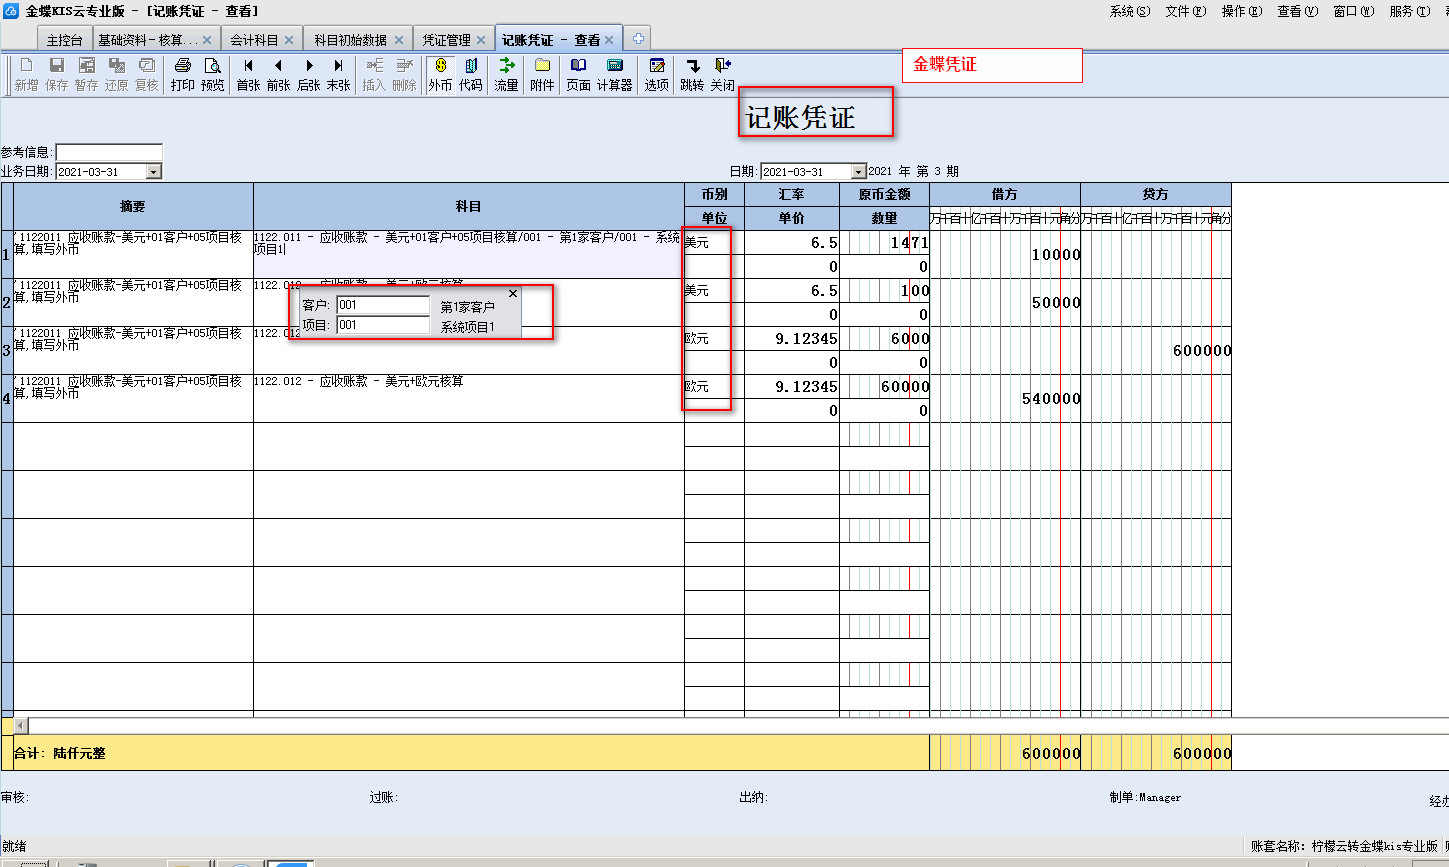Open 附件 attachments folder icon

click(542, 74)
